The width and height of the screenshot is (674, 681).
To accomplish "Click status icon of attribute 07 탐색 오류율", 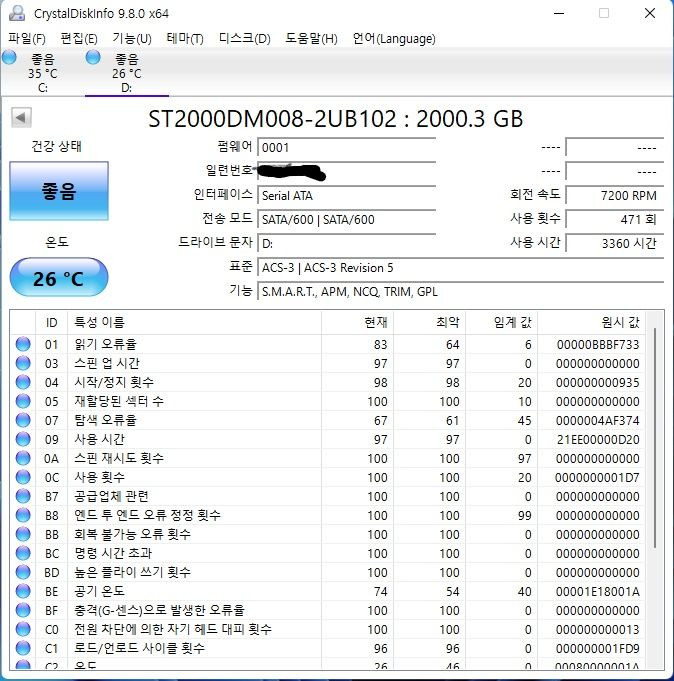I will pyautogui.click(x=23, y=420).
